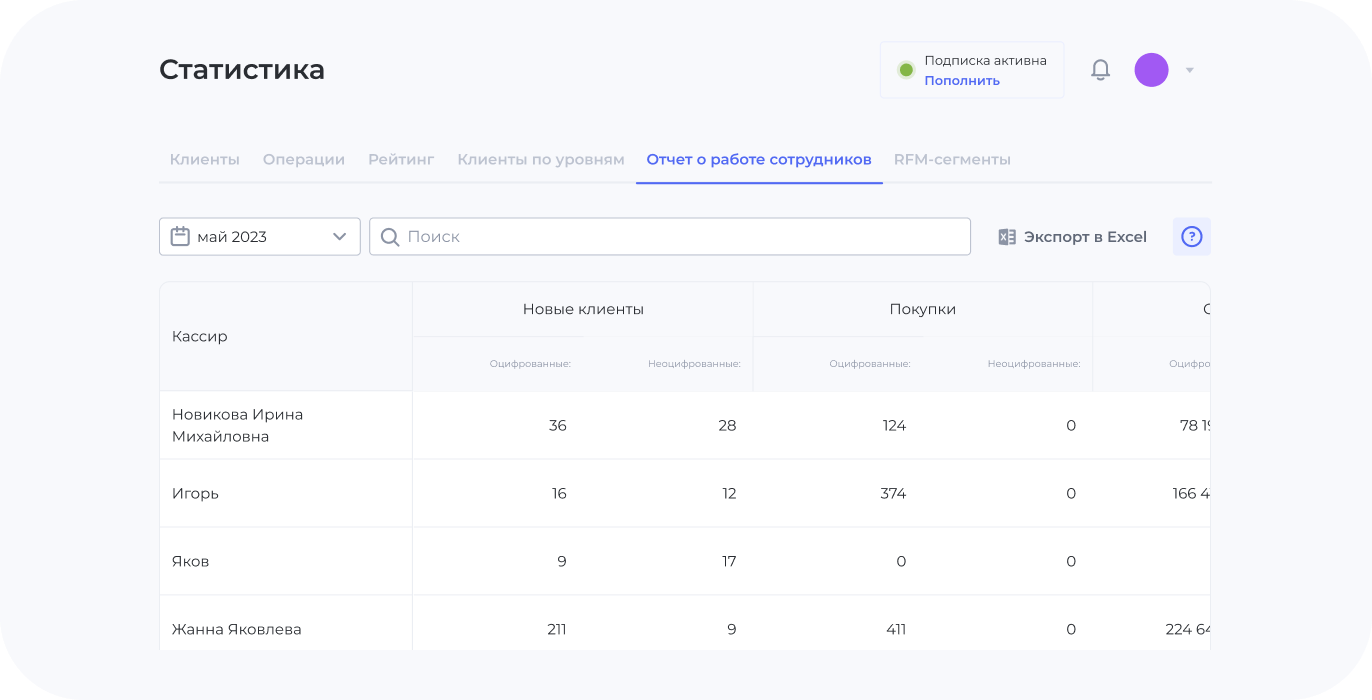Screen dimensions: 1372x700
Task: Go to the Рейтинг tab
Action: coord(401,160)
